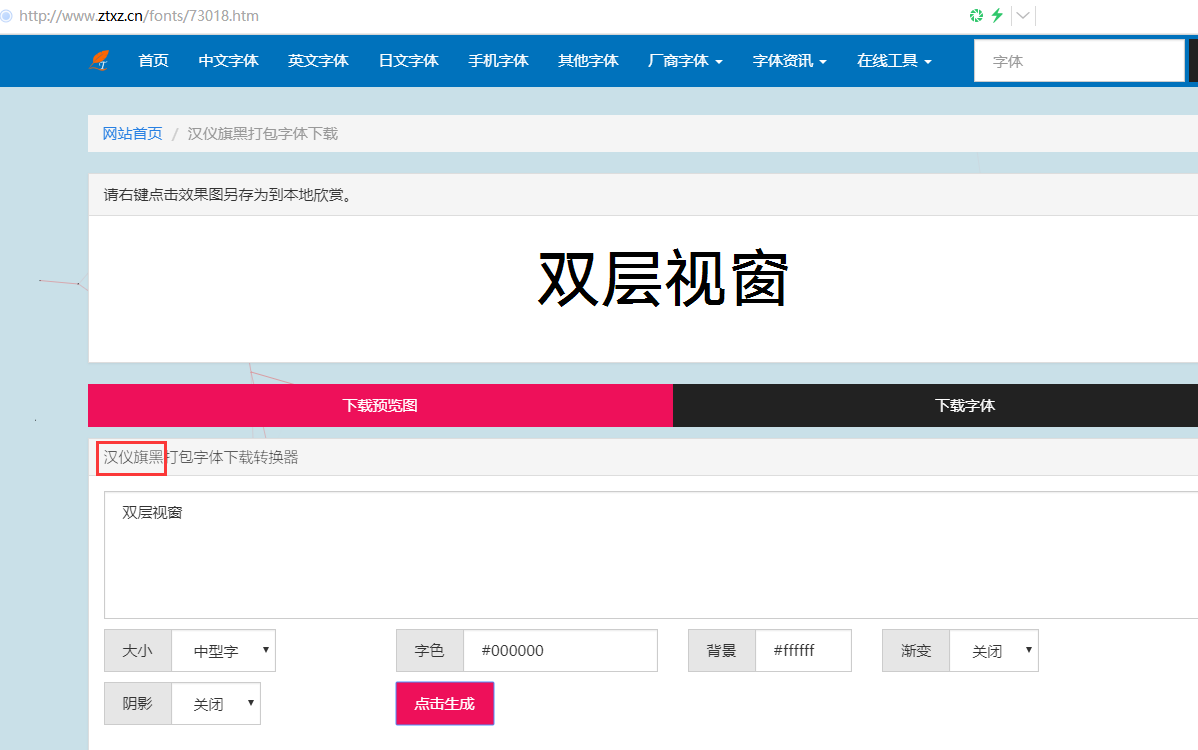Expand the 字体资讯 menu chevron

(x=822, y=60)
